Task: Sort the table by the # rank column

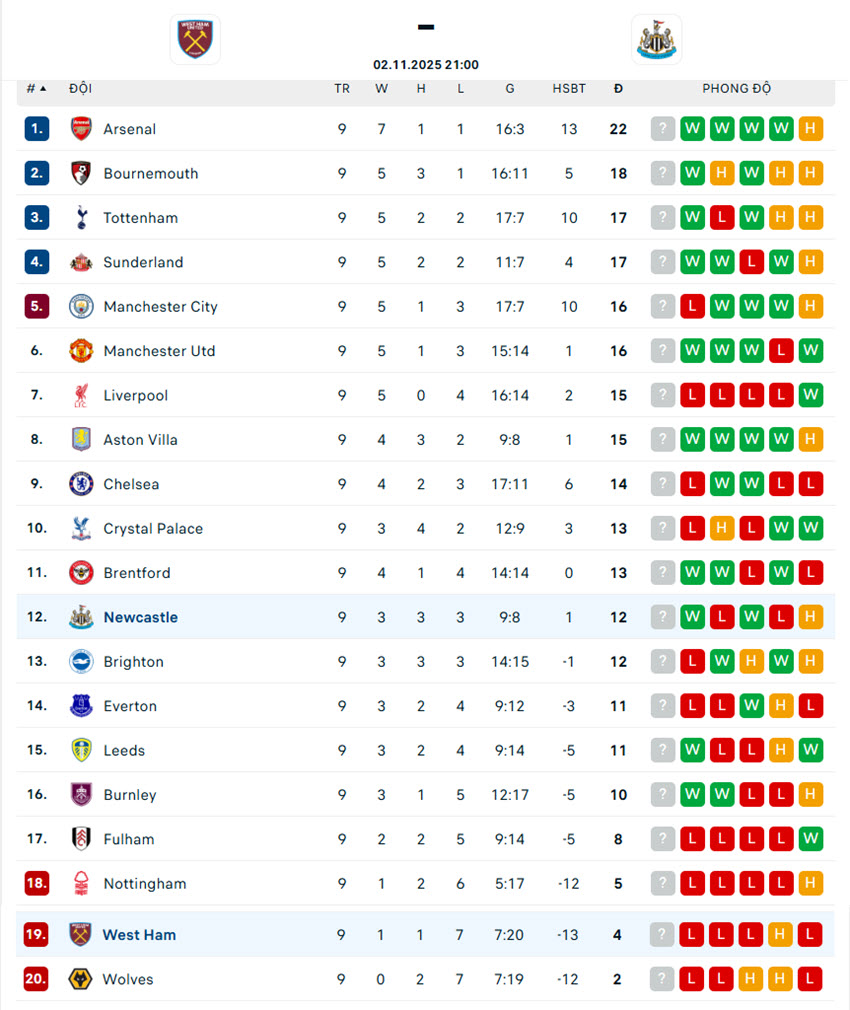Action: pos(36,89)
